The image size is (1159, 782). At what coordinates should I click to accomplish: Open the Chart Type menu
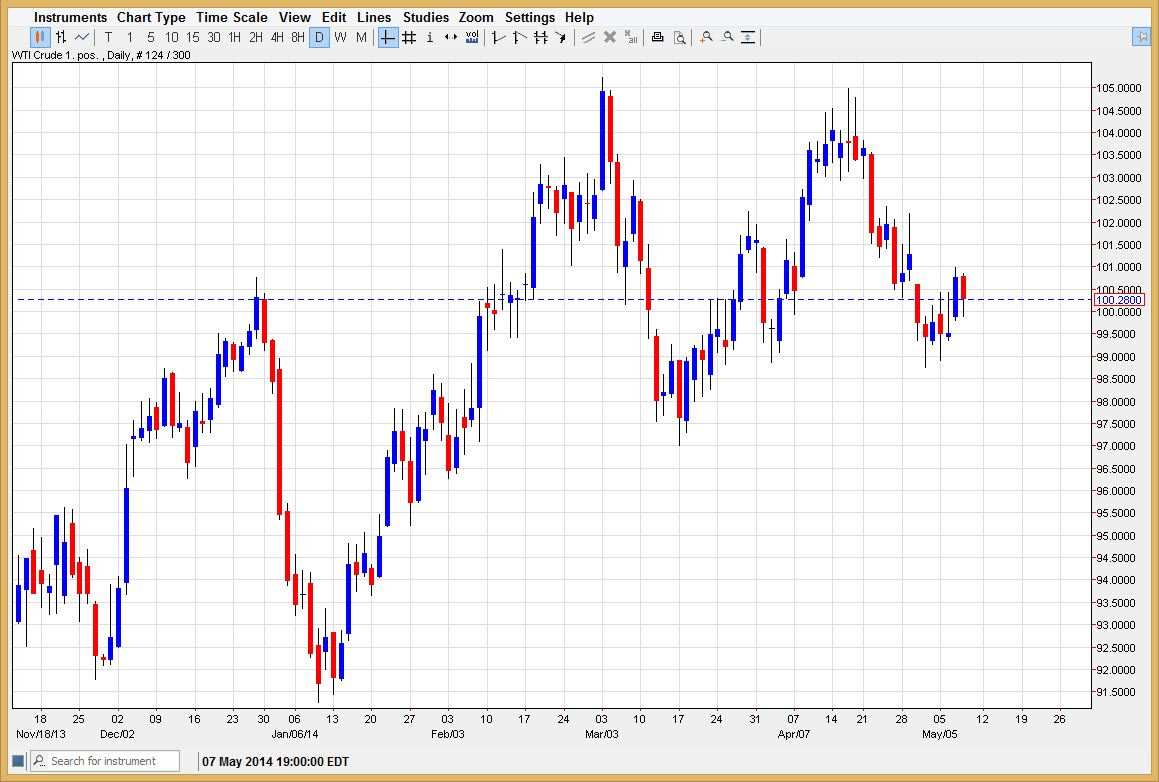click(151, 17)
